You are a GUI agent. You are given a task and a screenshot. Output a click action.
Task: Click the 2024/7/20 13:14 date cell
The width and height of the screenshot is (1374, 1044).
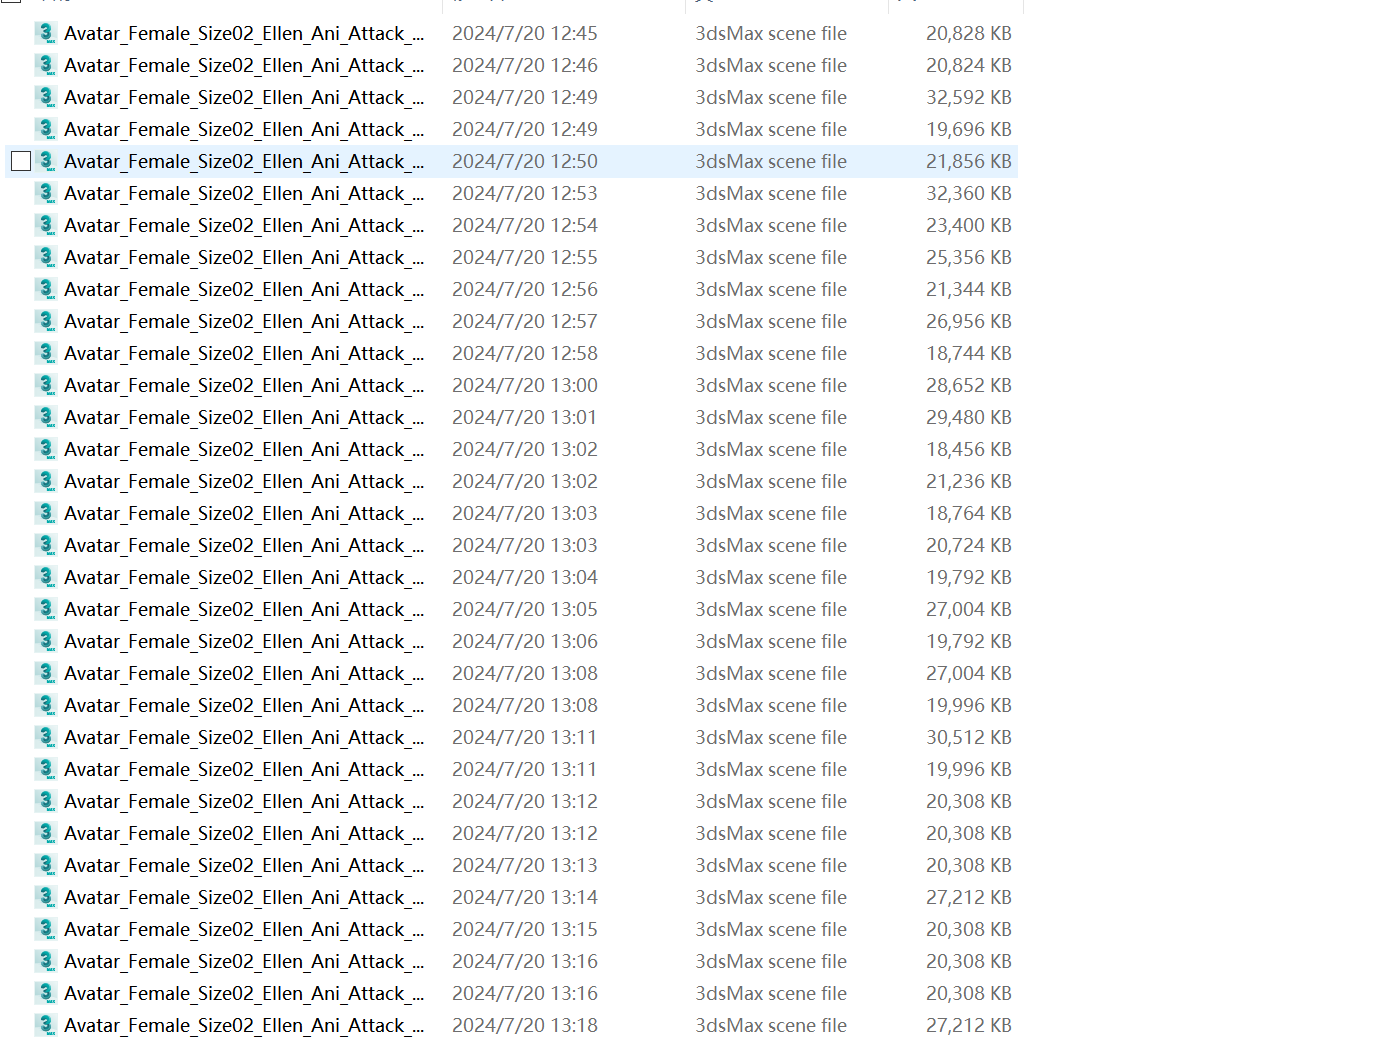click(x=524, y=897)
